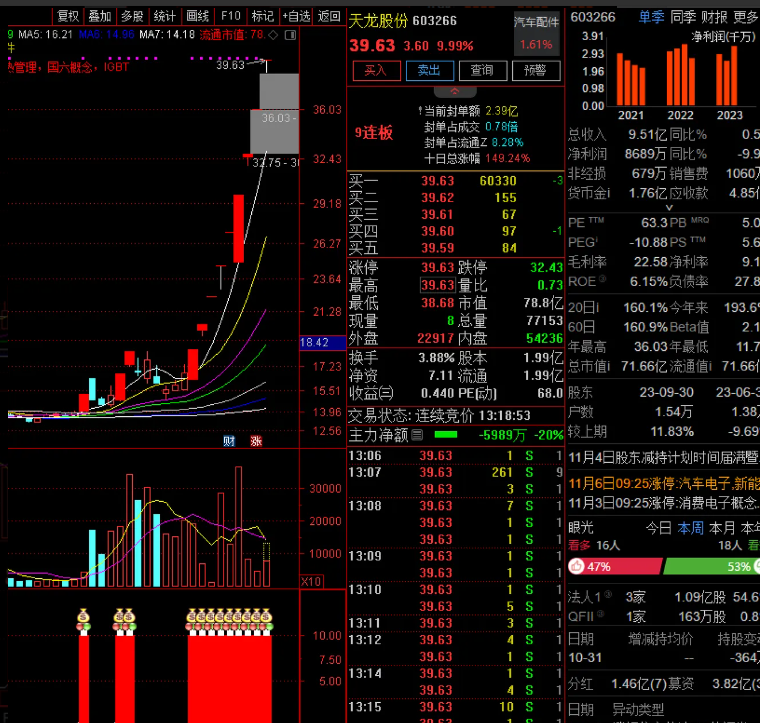The width and height of the screenshot is (760, 723).
Task: Switch the profit chart to 同季 view
Action: (x=683, y=17)
